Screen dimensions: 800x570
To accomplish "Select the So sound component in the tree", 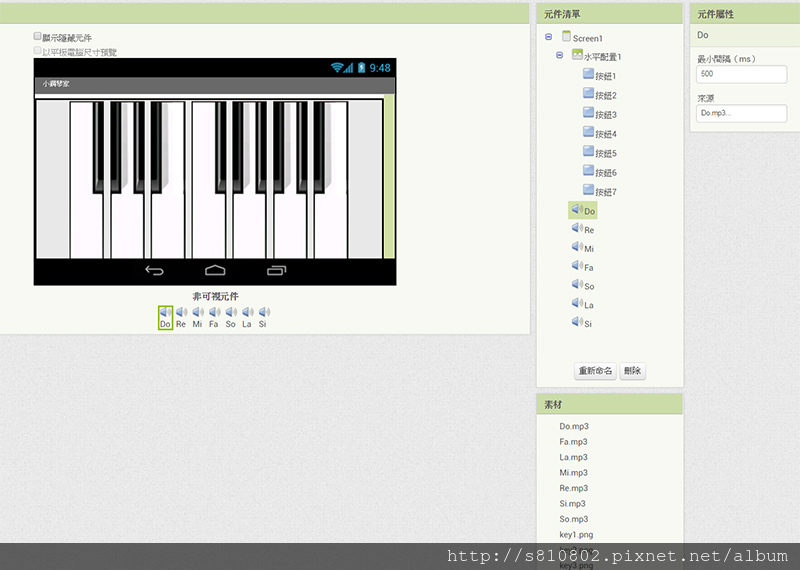I will tap(583, 285).
